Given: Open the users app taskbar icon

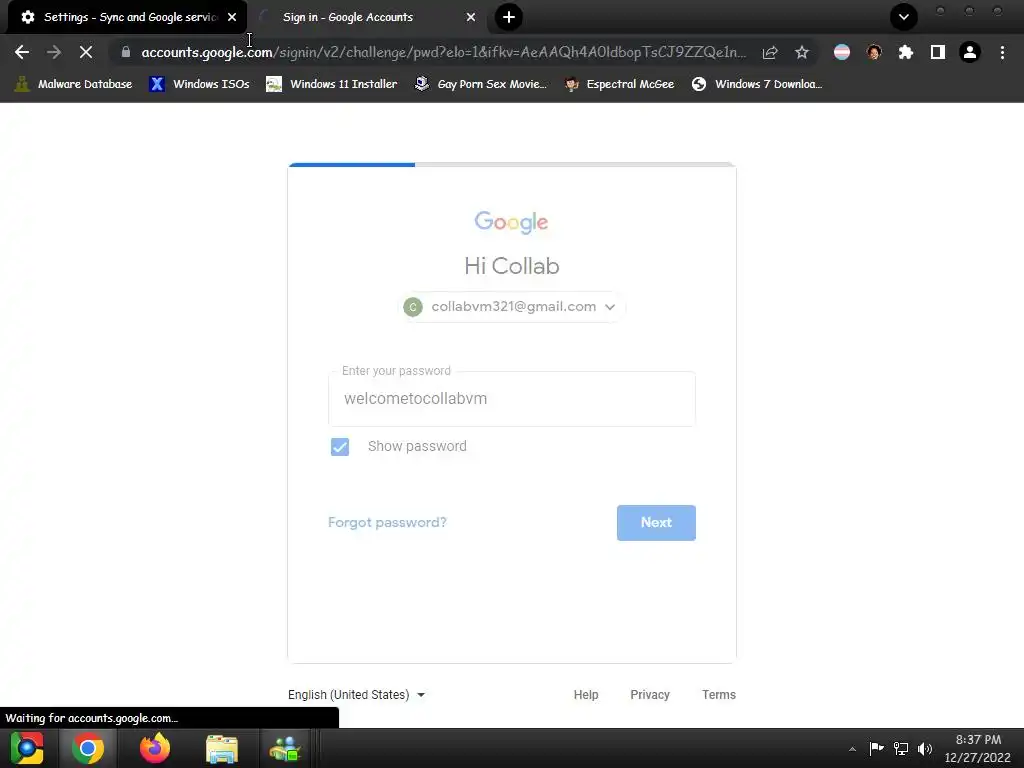Looking at the screenshot, I should (285, 748).
